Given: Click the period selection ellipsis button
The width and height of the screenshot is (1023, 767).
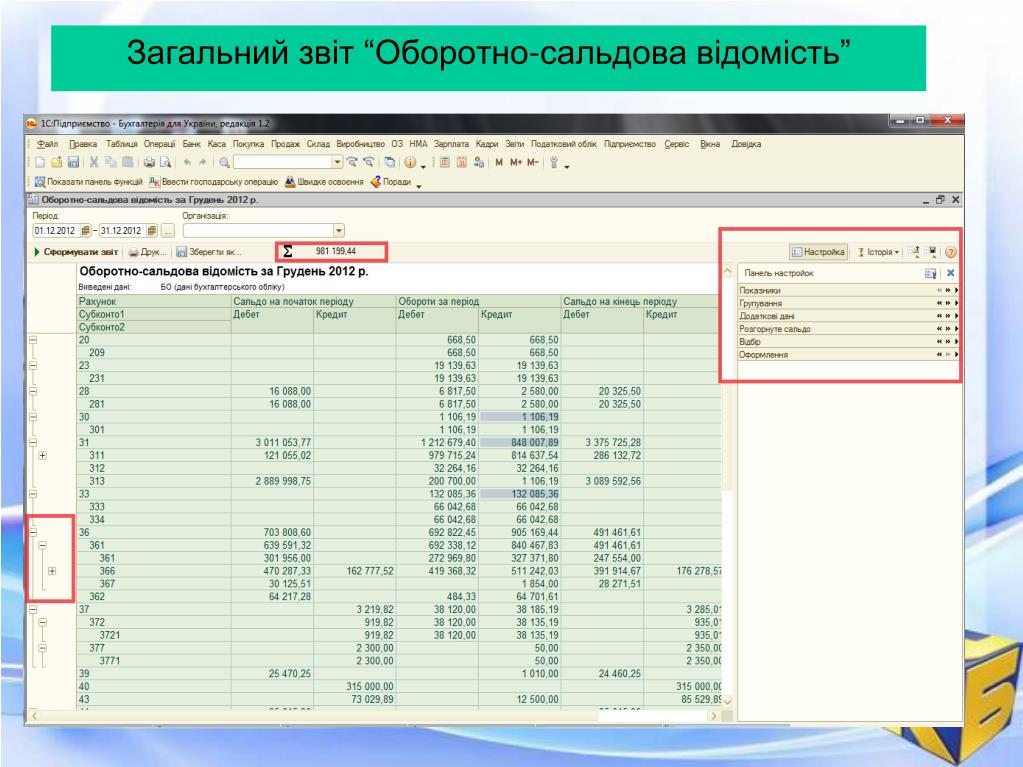Looking at the screenshot, I should (168, 231).
